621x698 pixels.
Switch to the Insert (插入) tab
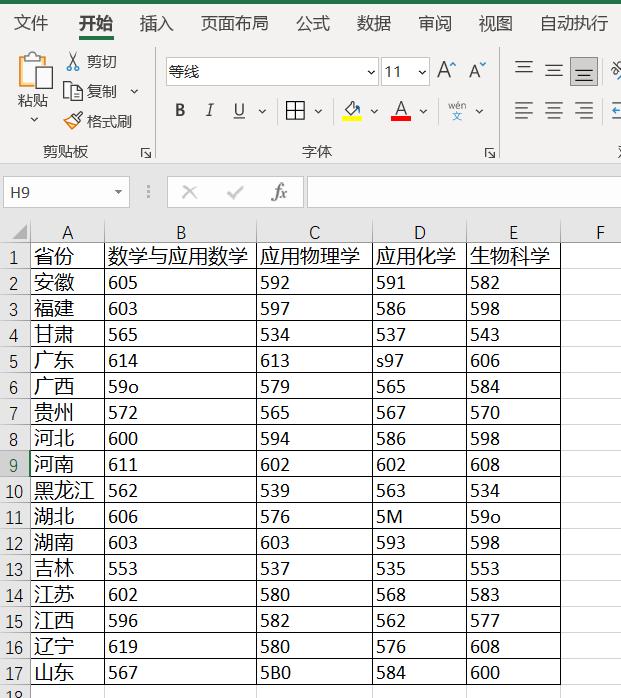point(156,23)
